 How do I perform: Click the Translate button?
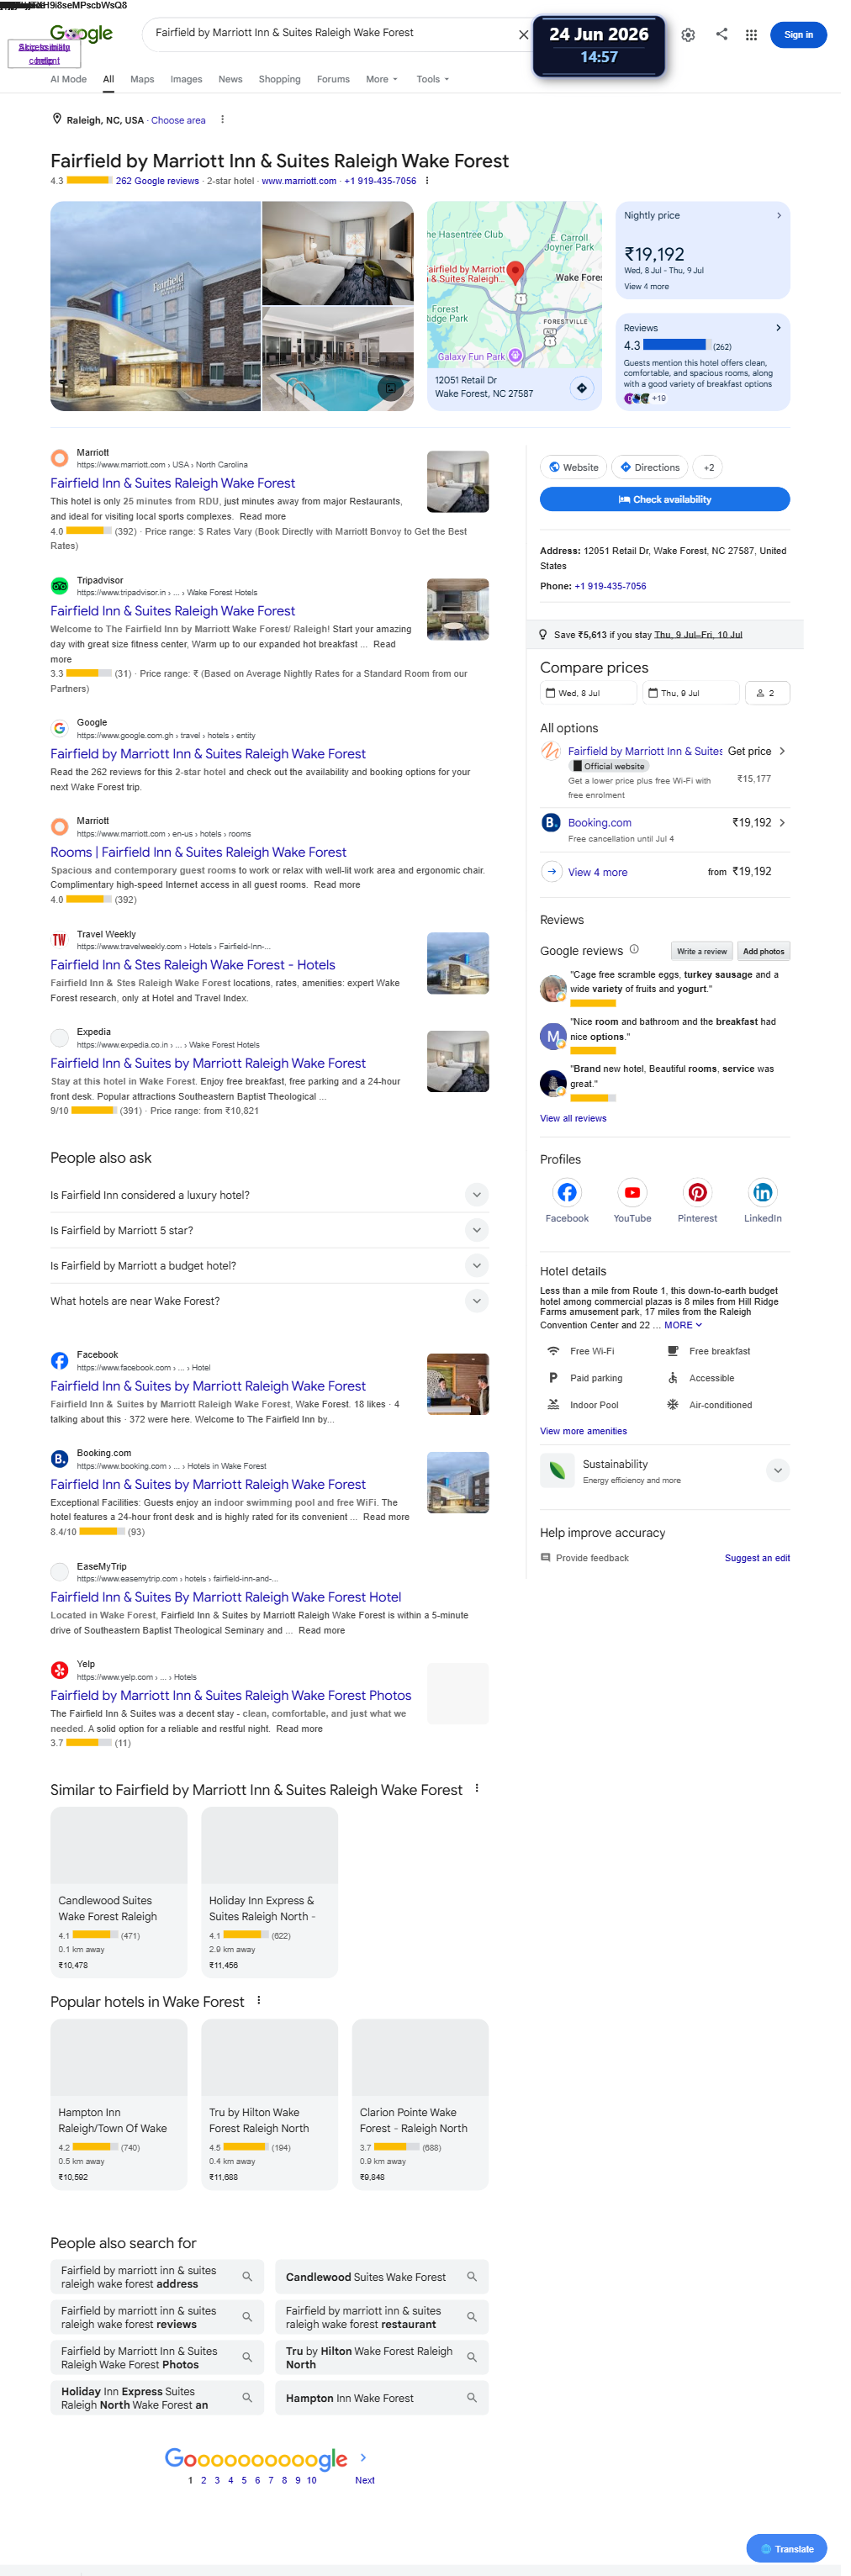[786, 2548]
